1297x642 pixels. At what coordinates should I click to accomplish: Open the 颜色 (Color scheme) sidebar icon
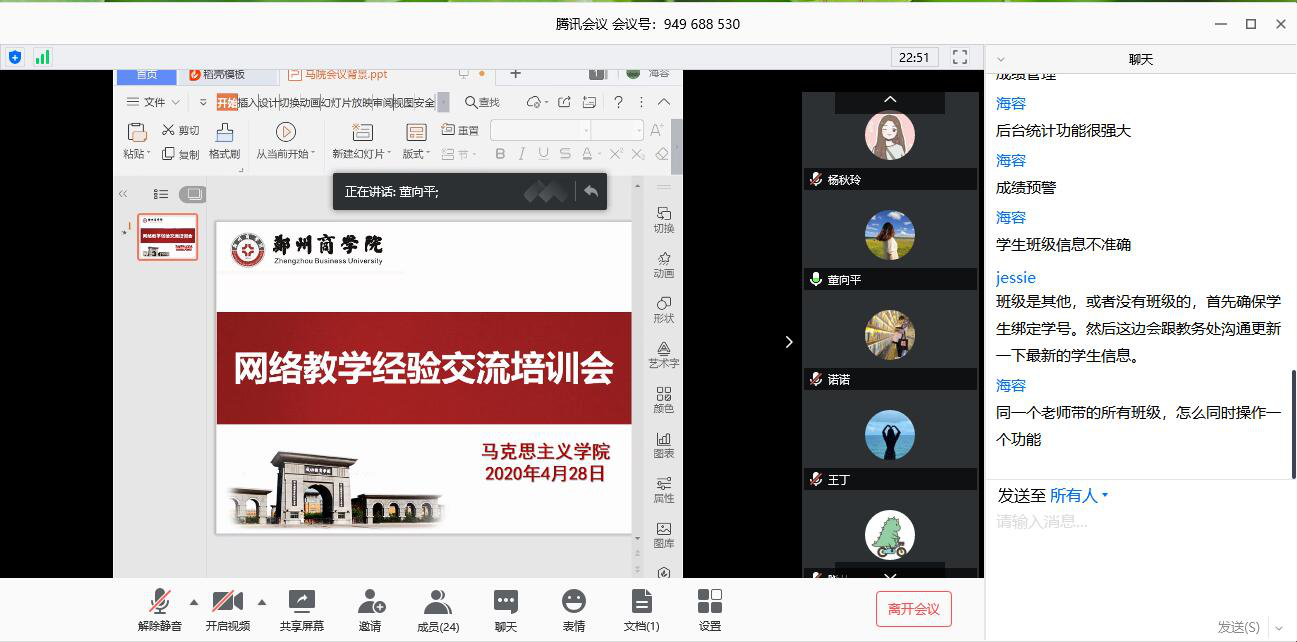663,400
